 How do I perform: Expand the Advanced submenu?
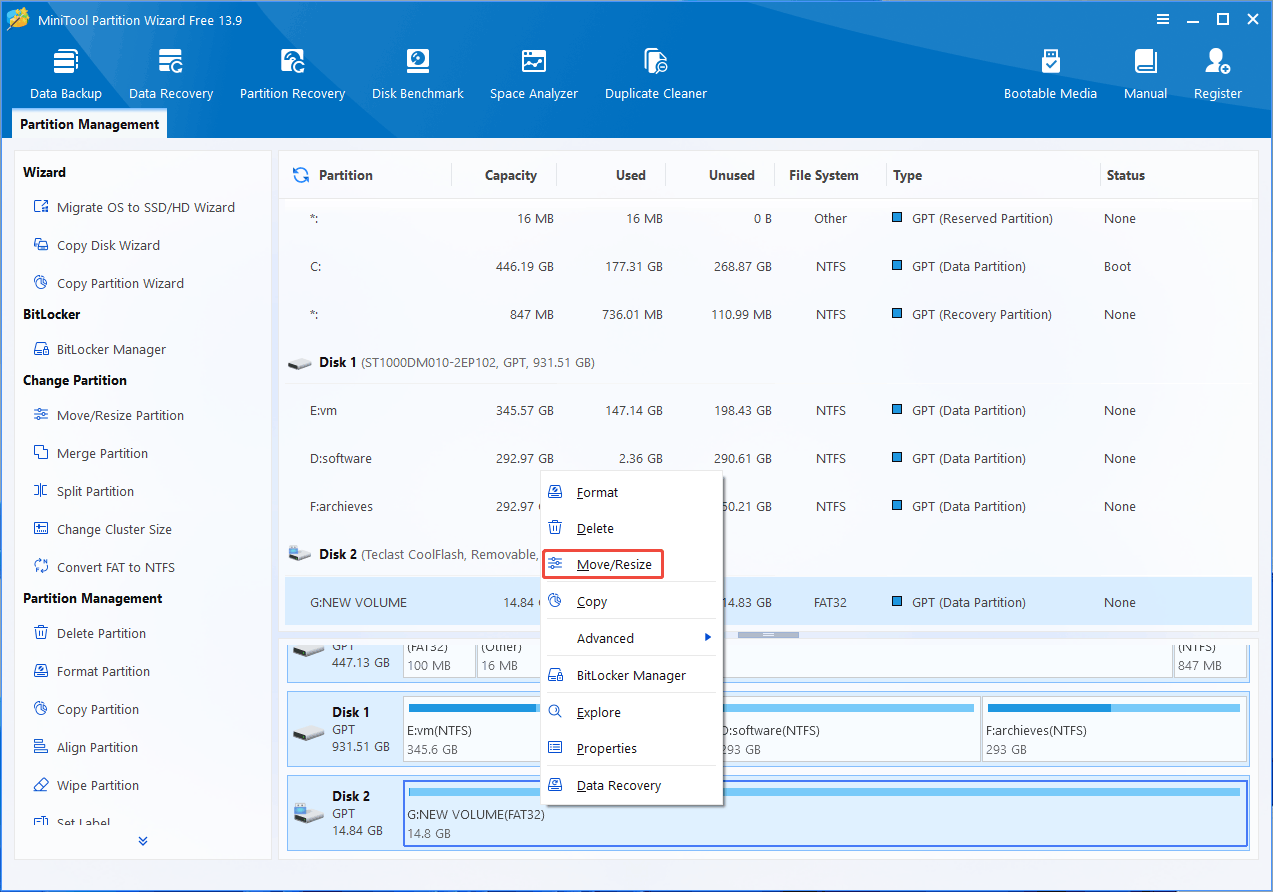(632, 638)
